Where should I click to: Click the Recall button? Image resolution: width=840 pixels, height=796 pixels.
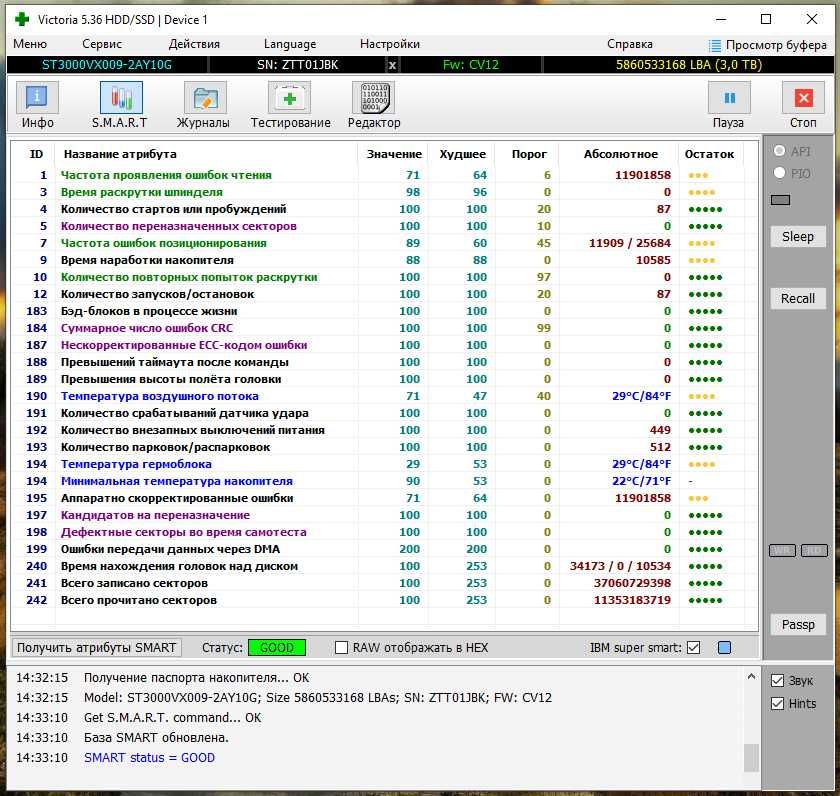pyautogui.click(x=798, y=298)
